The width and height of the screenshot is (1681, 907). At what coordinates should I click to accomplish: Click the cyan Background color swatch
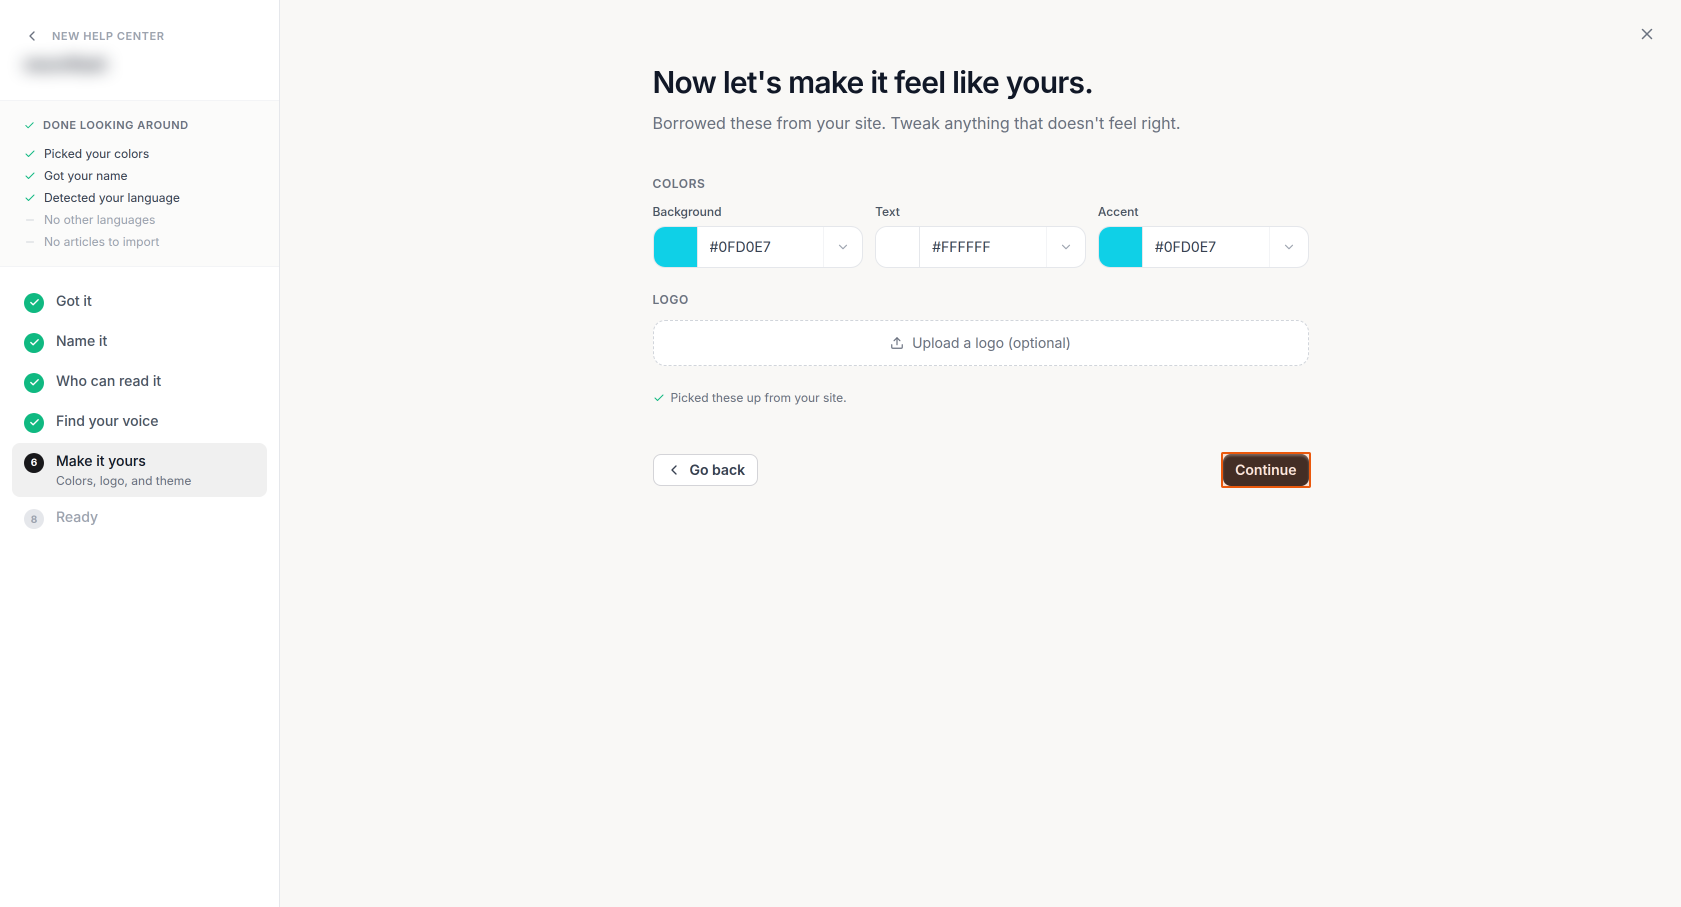[675, 247]
